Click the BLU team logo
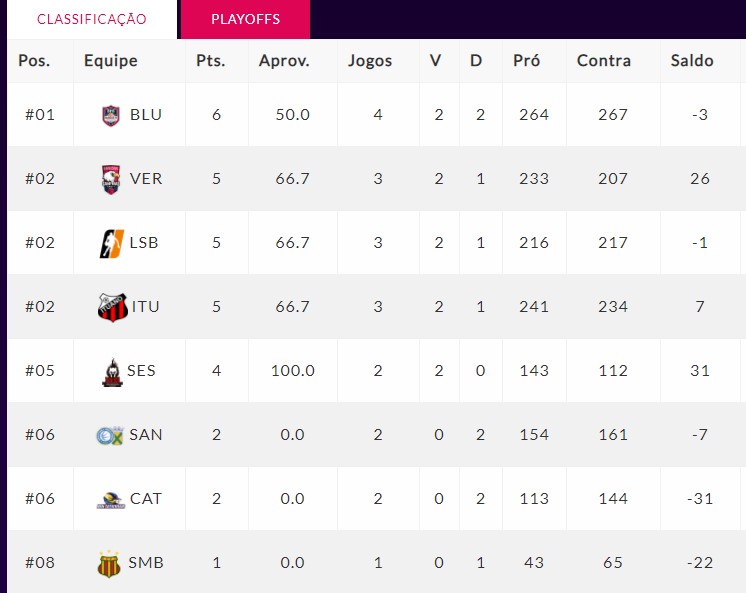This screenshot has height=593, width=746. [x=111, y=115]
